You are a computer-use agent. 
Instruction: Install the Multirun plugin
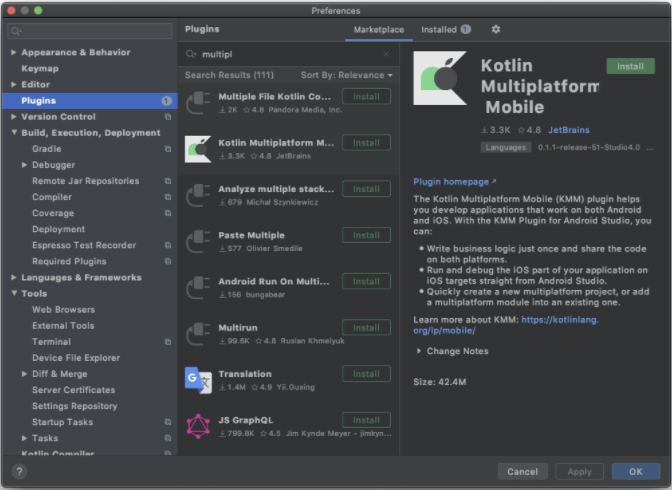tap(366, 328)
